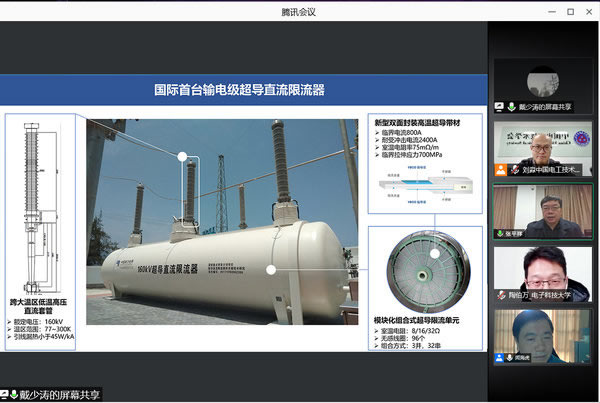600x403 pixels.
Task: Click the mic icon on 张平祥's video tile
Action: 501,233
